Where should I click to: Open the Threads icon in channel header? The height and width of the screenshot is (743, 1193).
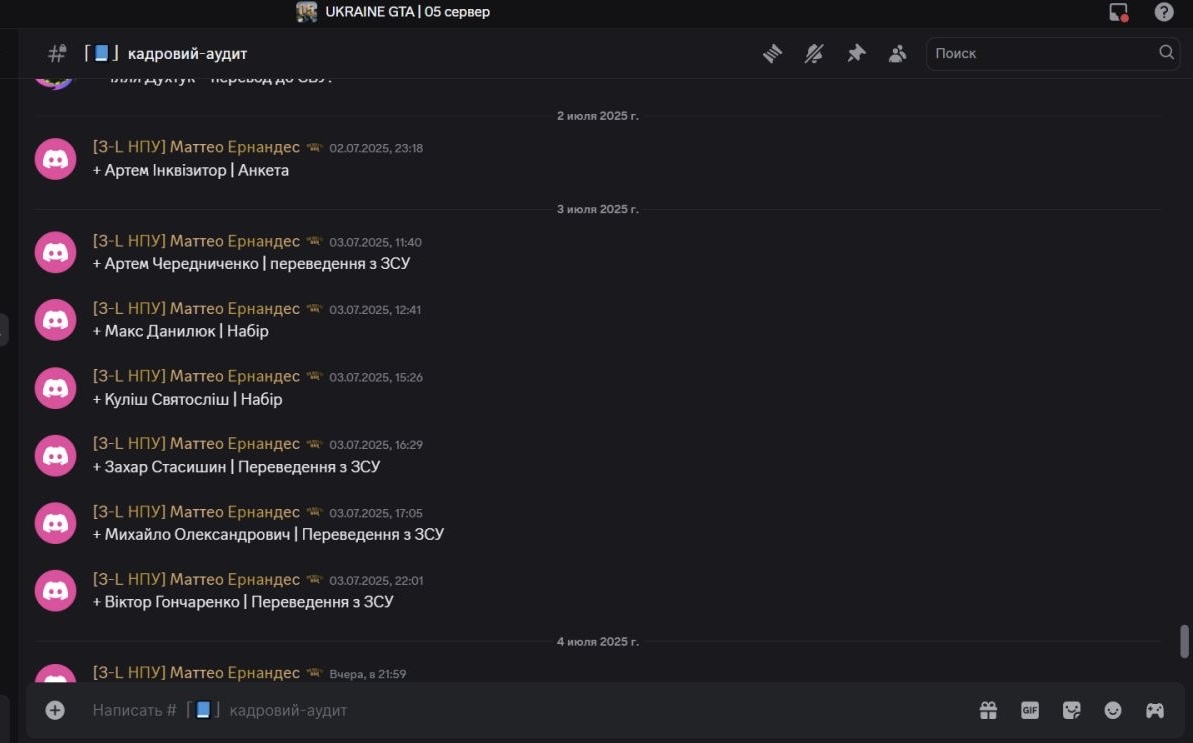(x=772, y=53)
